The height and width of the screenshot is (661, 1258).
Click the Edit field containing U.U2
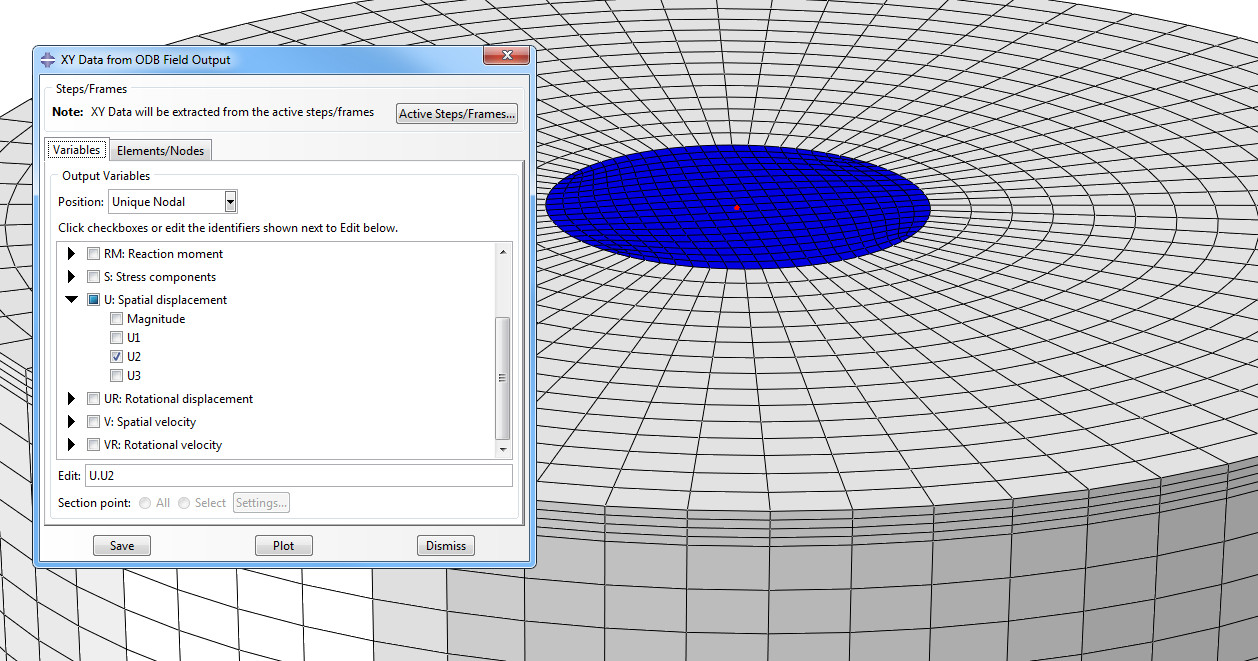(x=299, y=476)
